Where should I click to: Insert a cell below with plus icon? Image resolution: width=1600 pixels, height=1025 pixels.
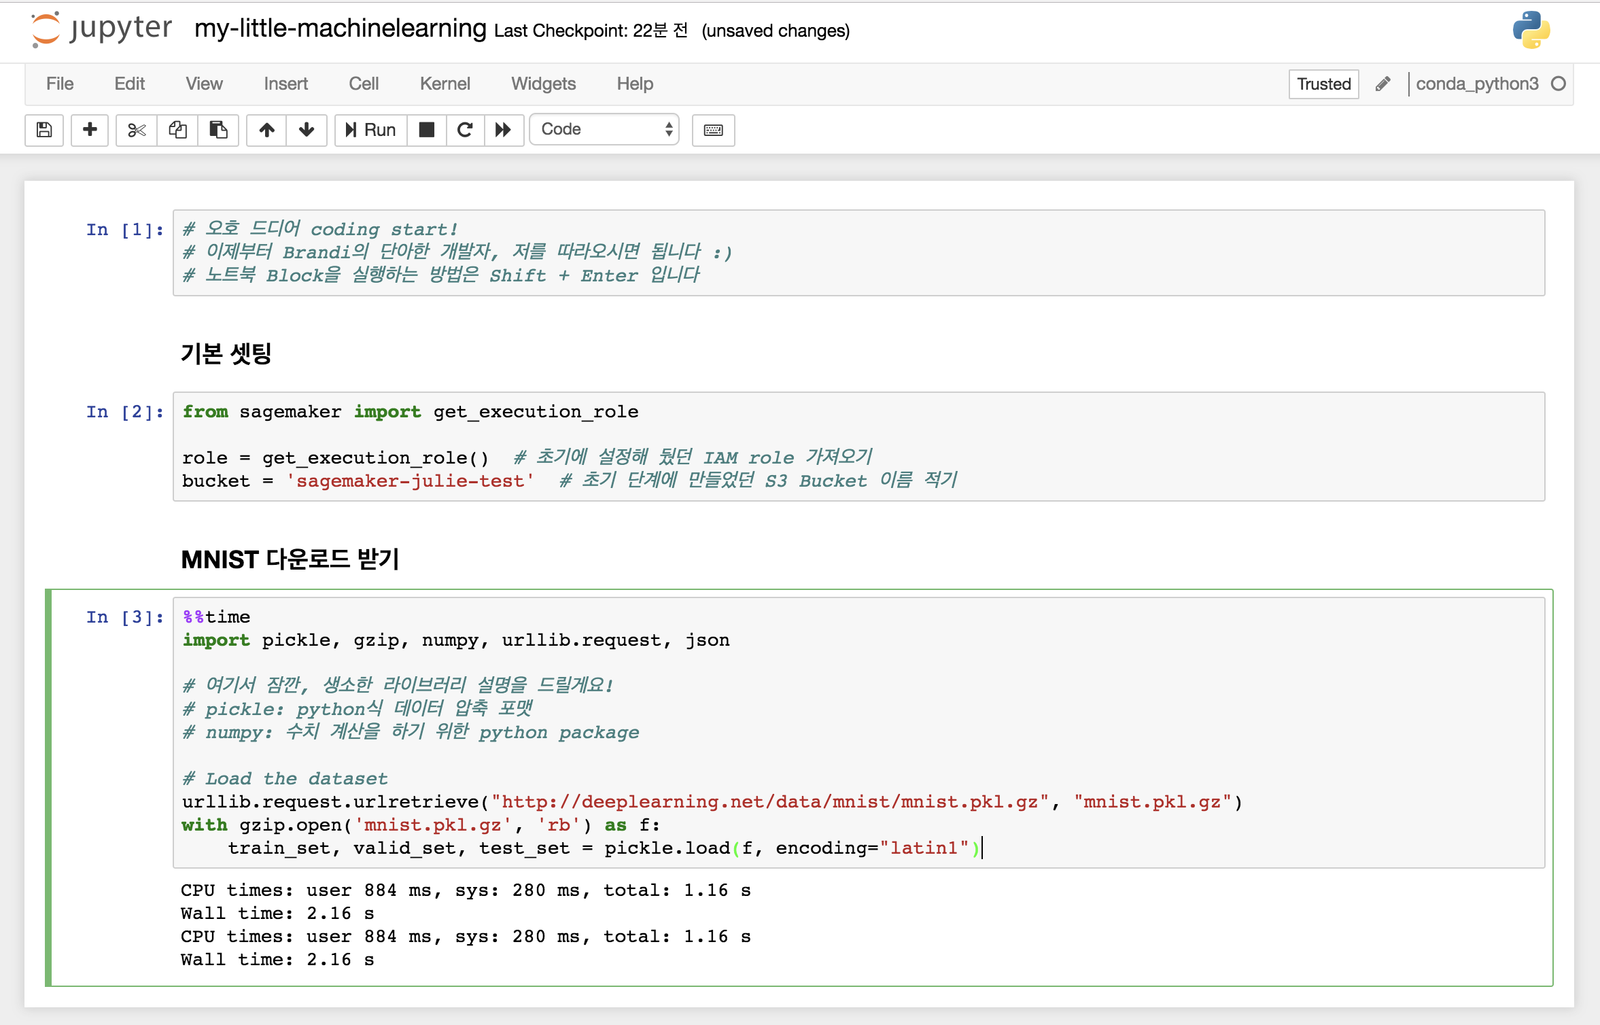tap(90, 130)
